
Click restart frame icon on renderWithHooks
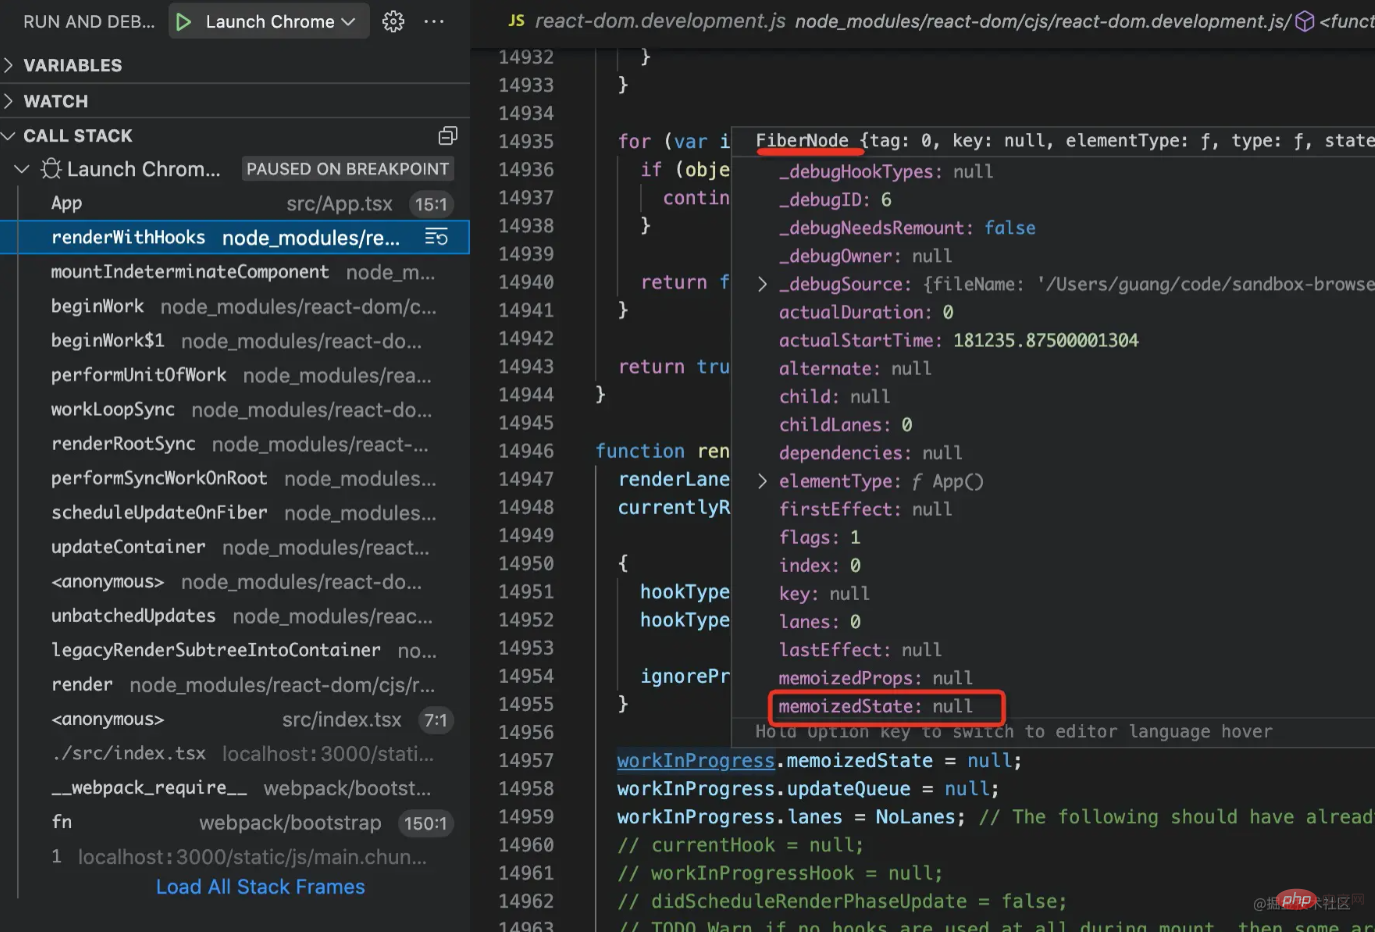[436, 237]
